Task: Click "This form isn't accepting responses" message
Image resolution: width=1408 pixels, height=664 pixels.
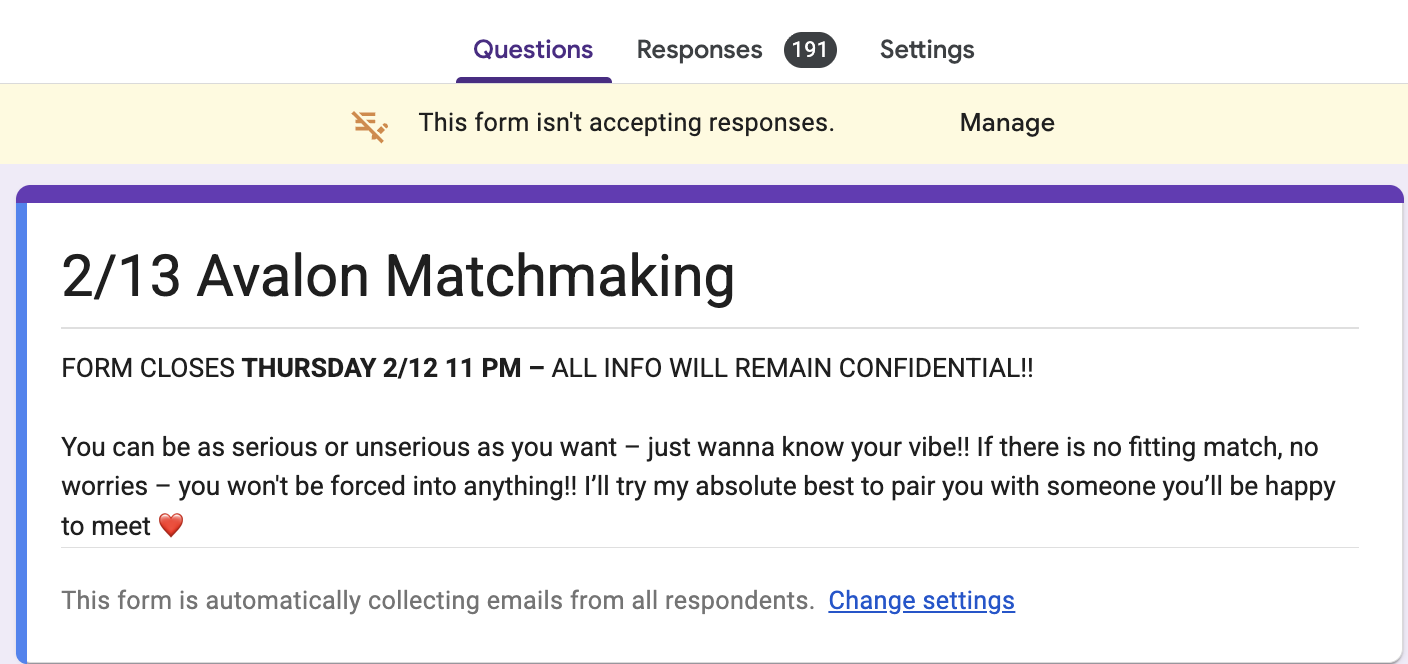Action: pyautogui.click(x=626, y=124)
